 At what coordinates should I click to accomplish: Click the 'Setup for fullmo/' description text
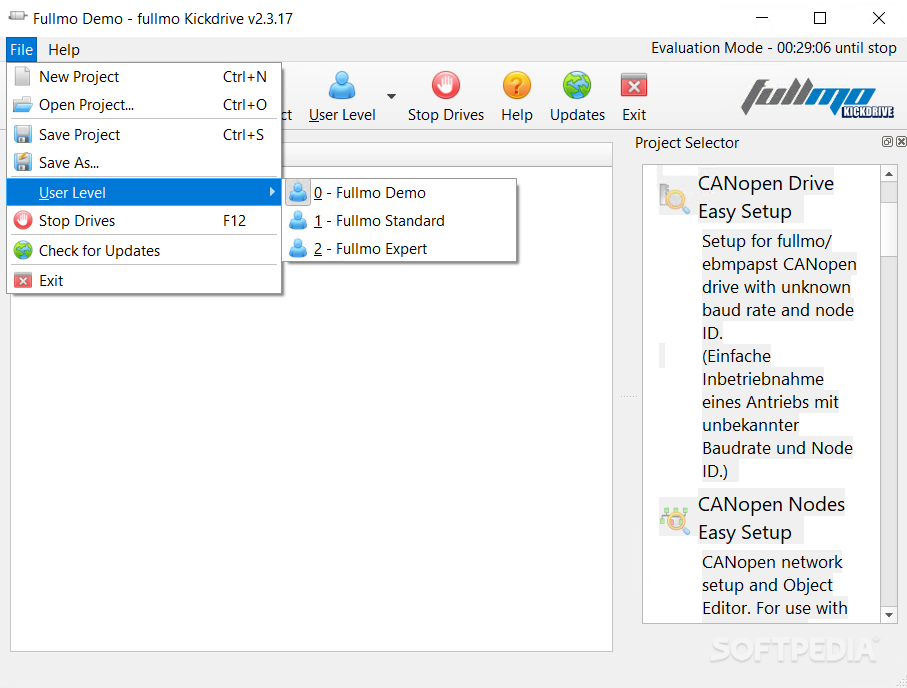(766, 241)
